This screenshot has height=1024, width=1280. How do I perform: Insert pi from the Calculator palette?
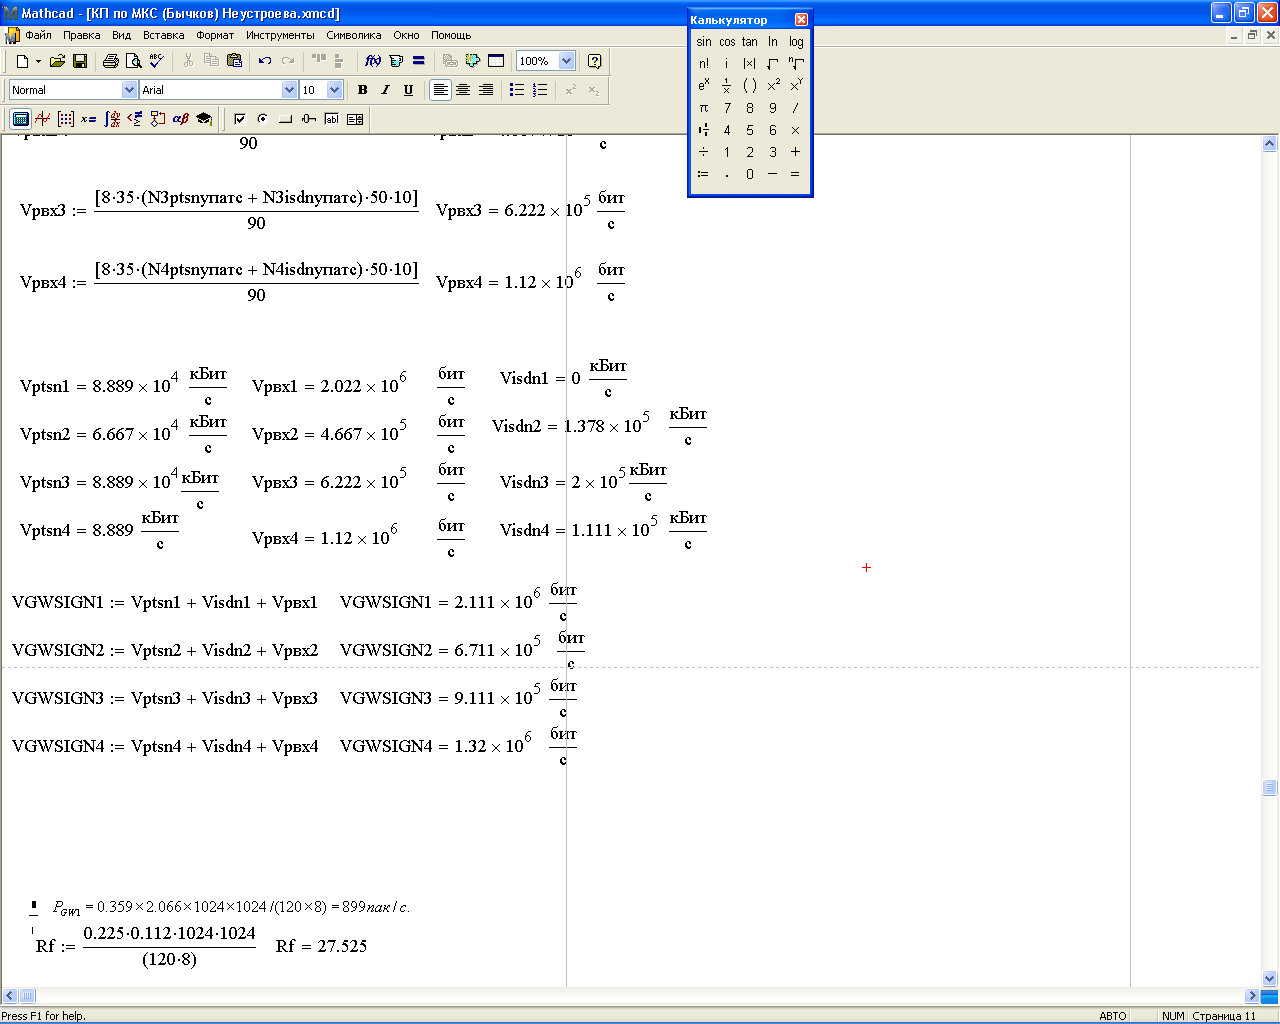pos(704,108)
